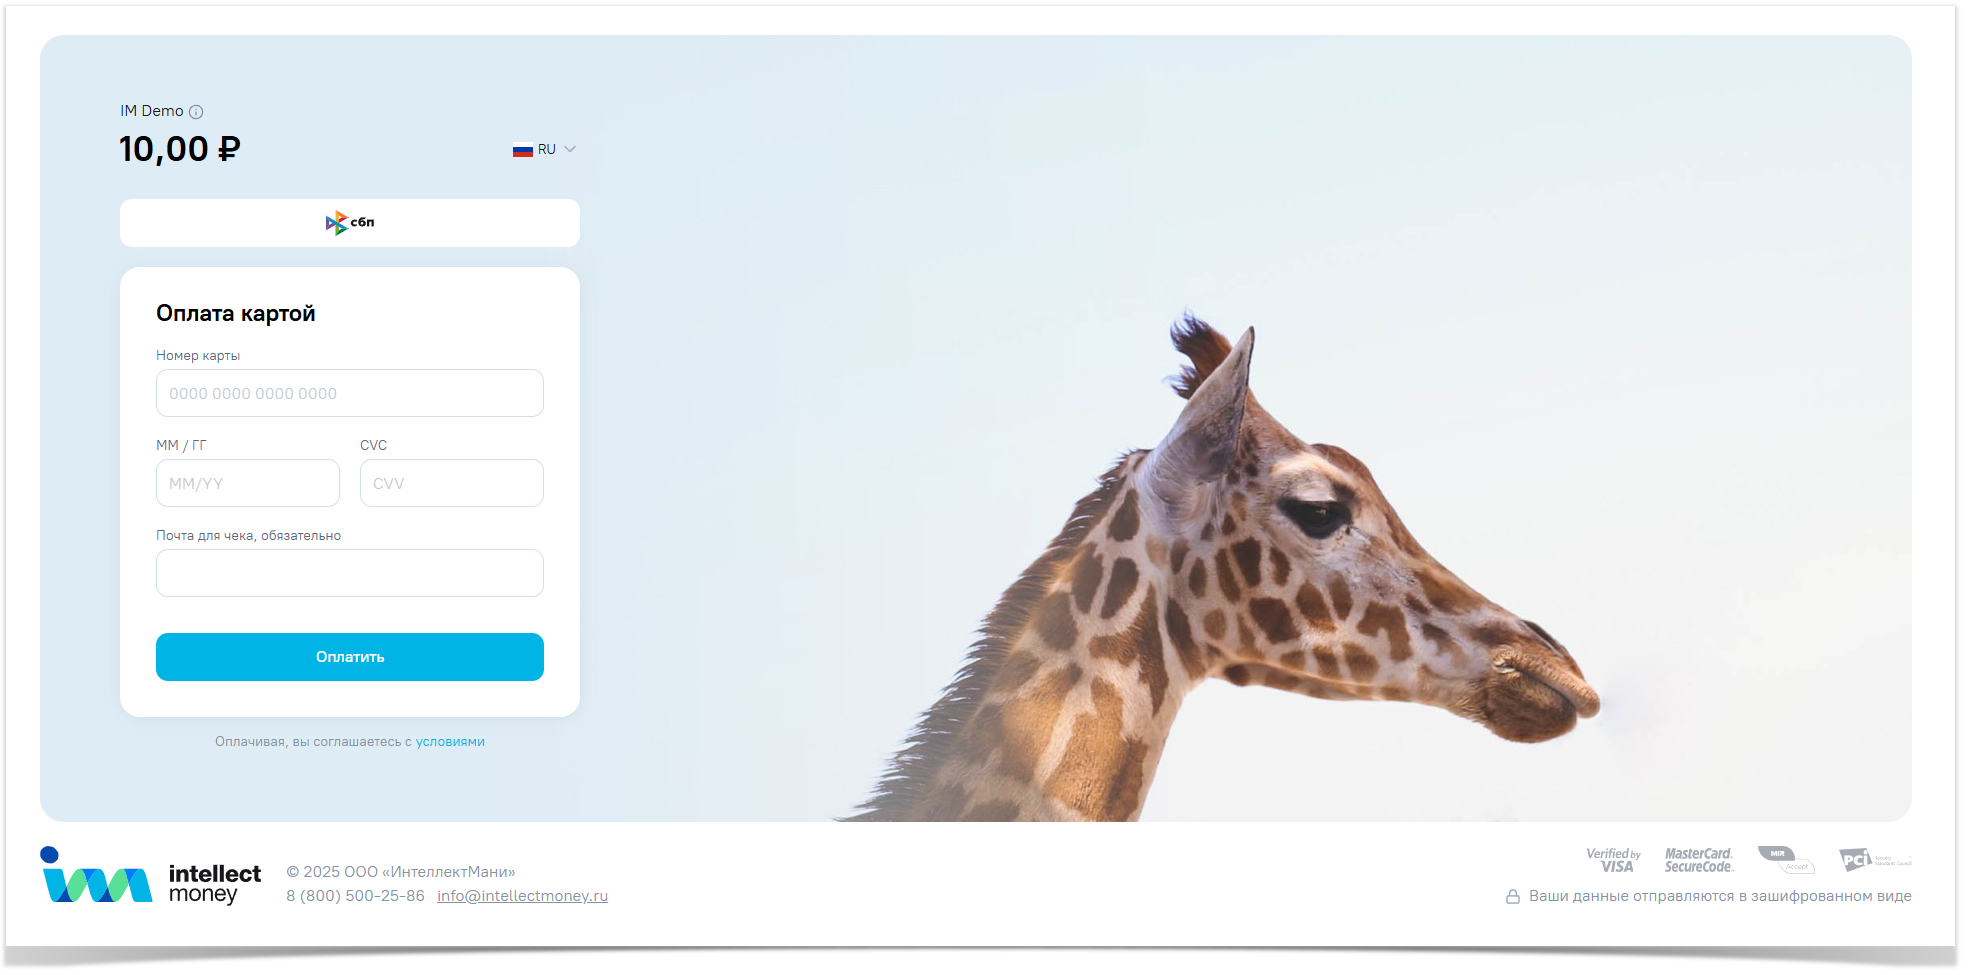Screen dimensions: 1969x975
Task: Select the MM/YY expiry date field
Action: 248,483
